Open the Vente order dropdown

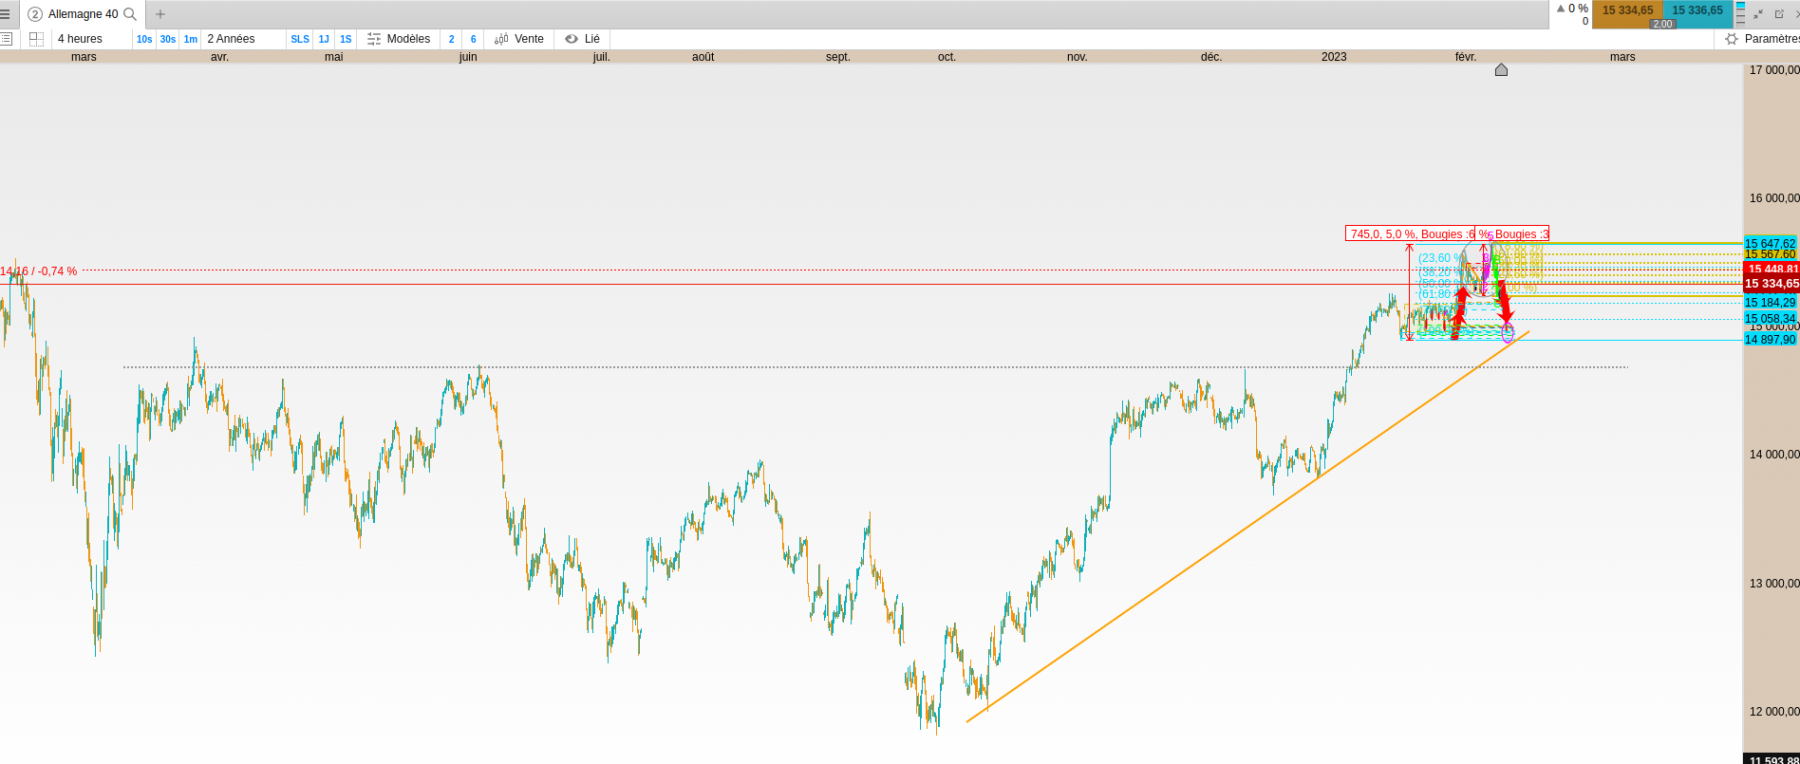pyautogui.click(x=519, y=39)
